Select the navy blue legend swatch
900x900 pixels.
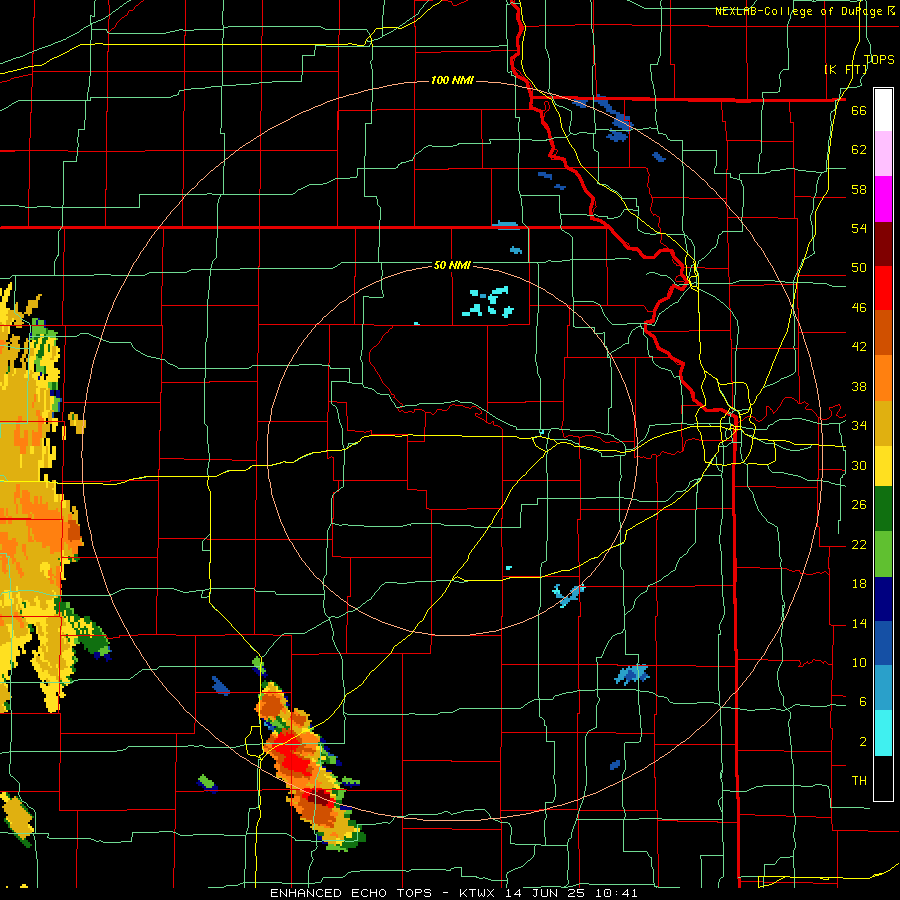tap(883, 599)
